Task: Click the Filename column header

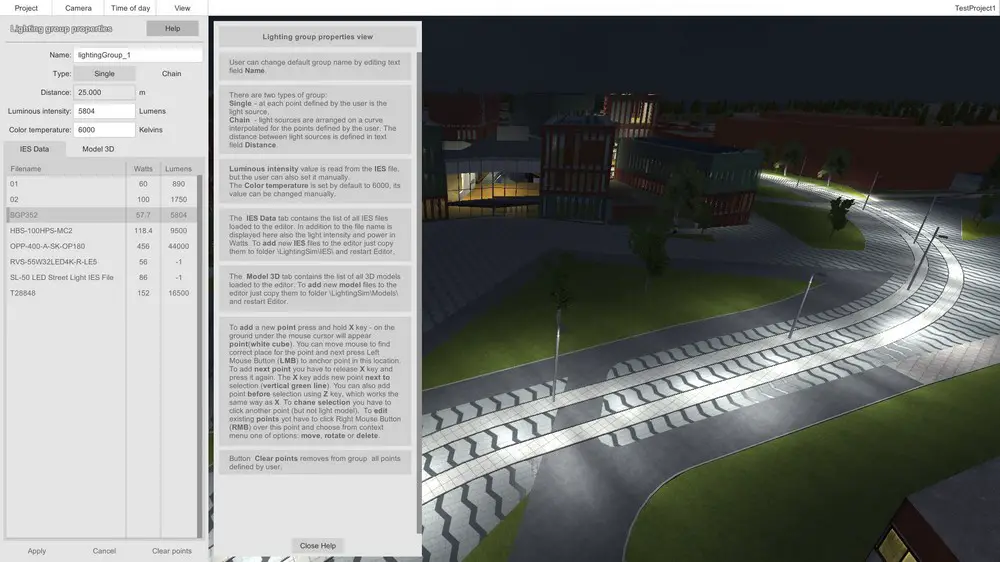Action: coord(66,168)
